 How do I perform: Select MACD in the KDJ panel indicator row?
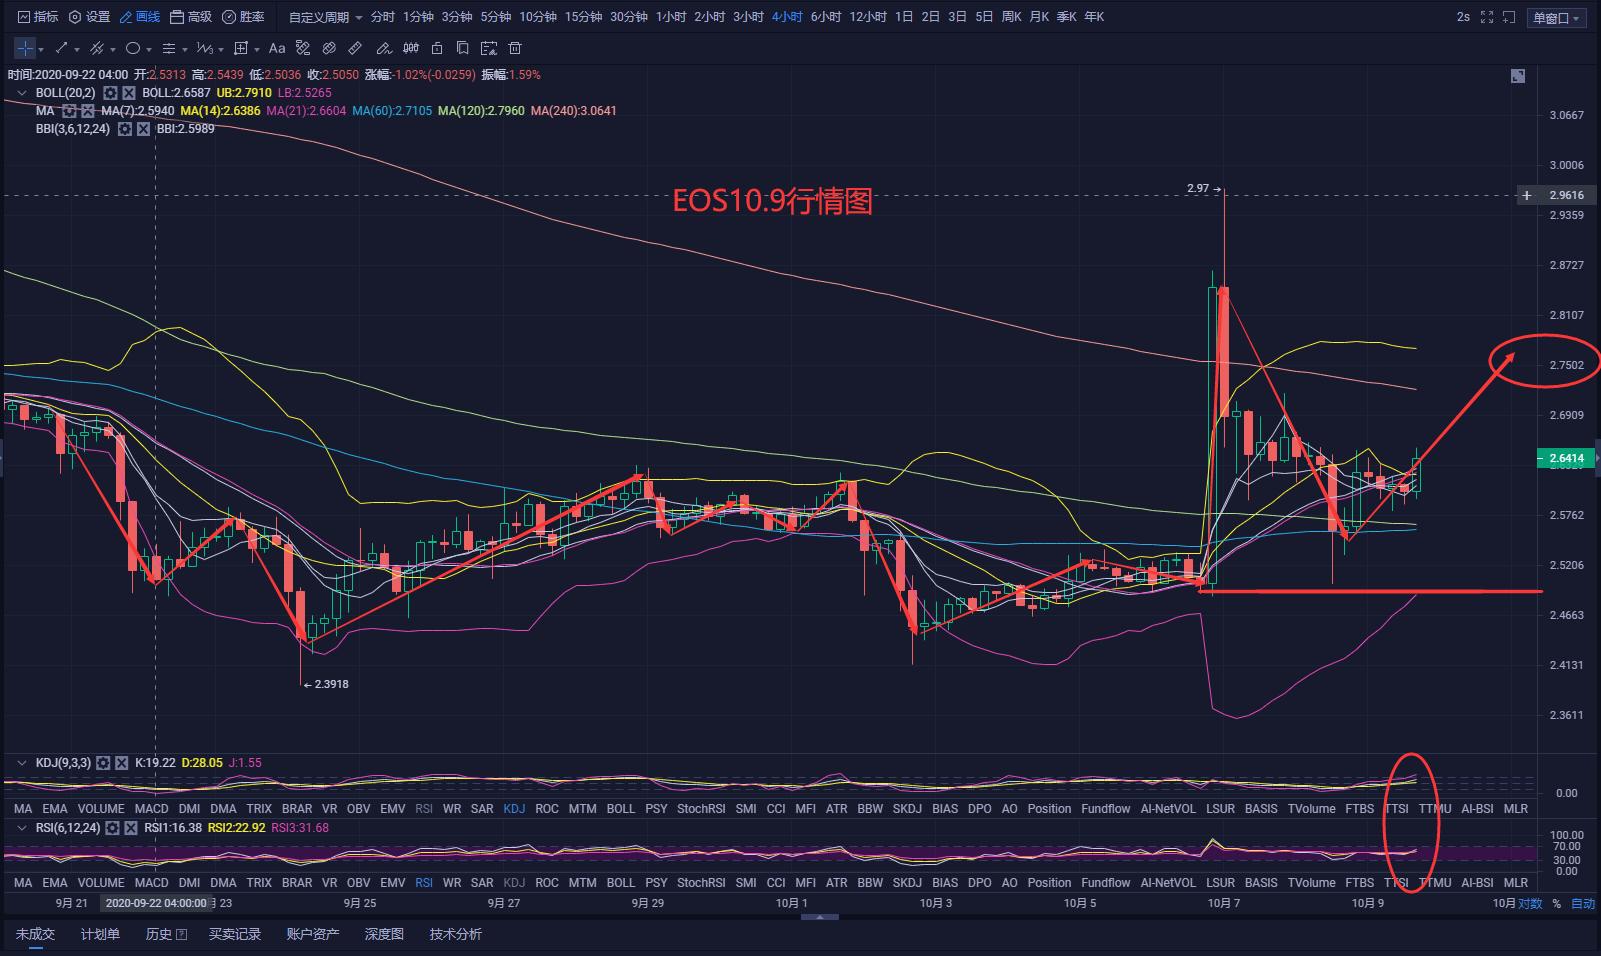point(152,809)
